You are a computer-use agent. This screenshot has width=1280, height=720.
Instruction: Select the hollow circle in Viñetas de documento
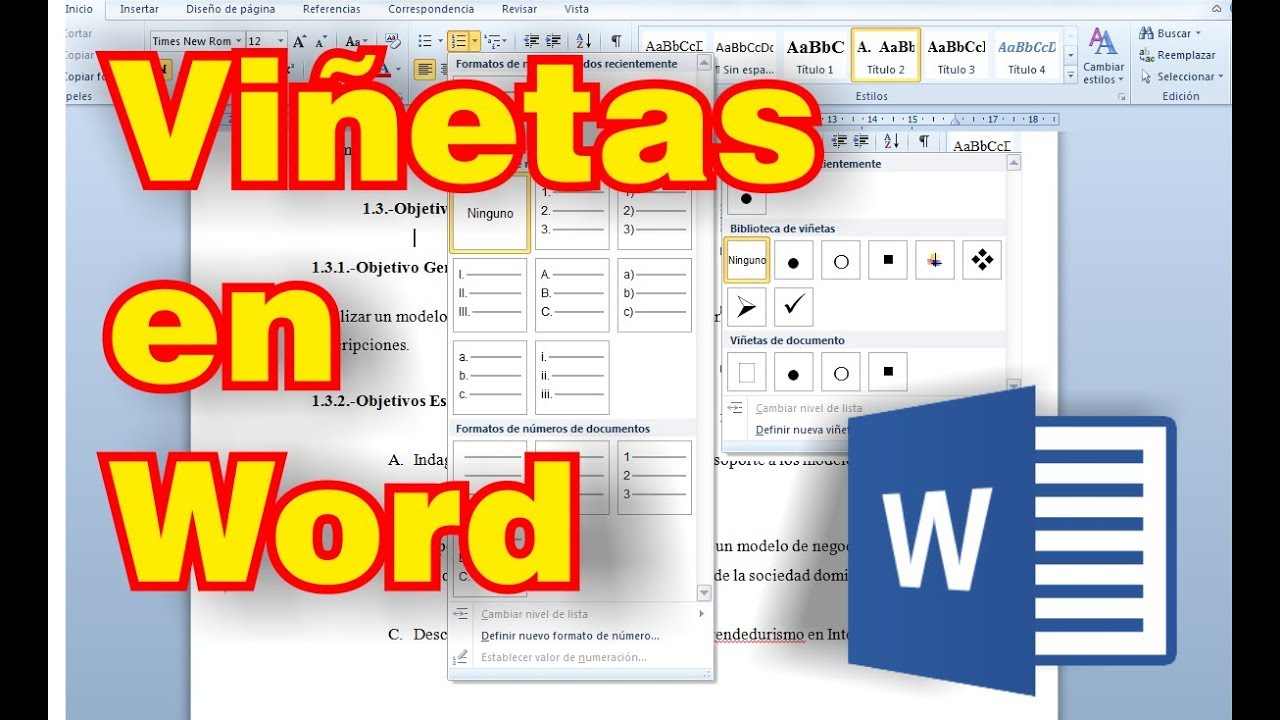[x=841, y=372]
